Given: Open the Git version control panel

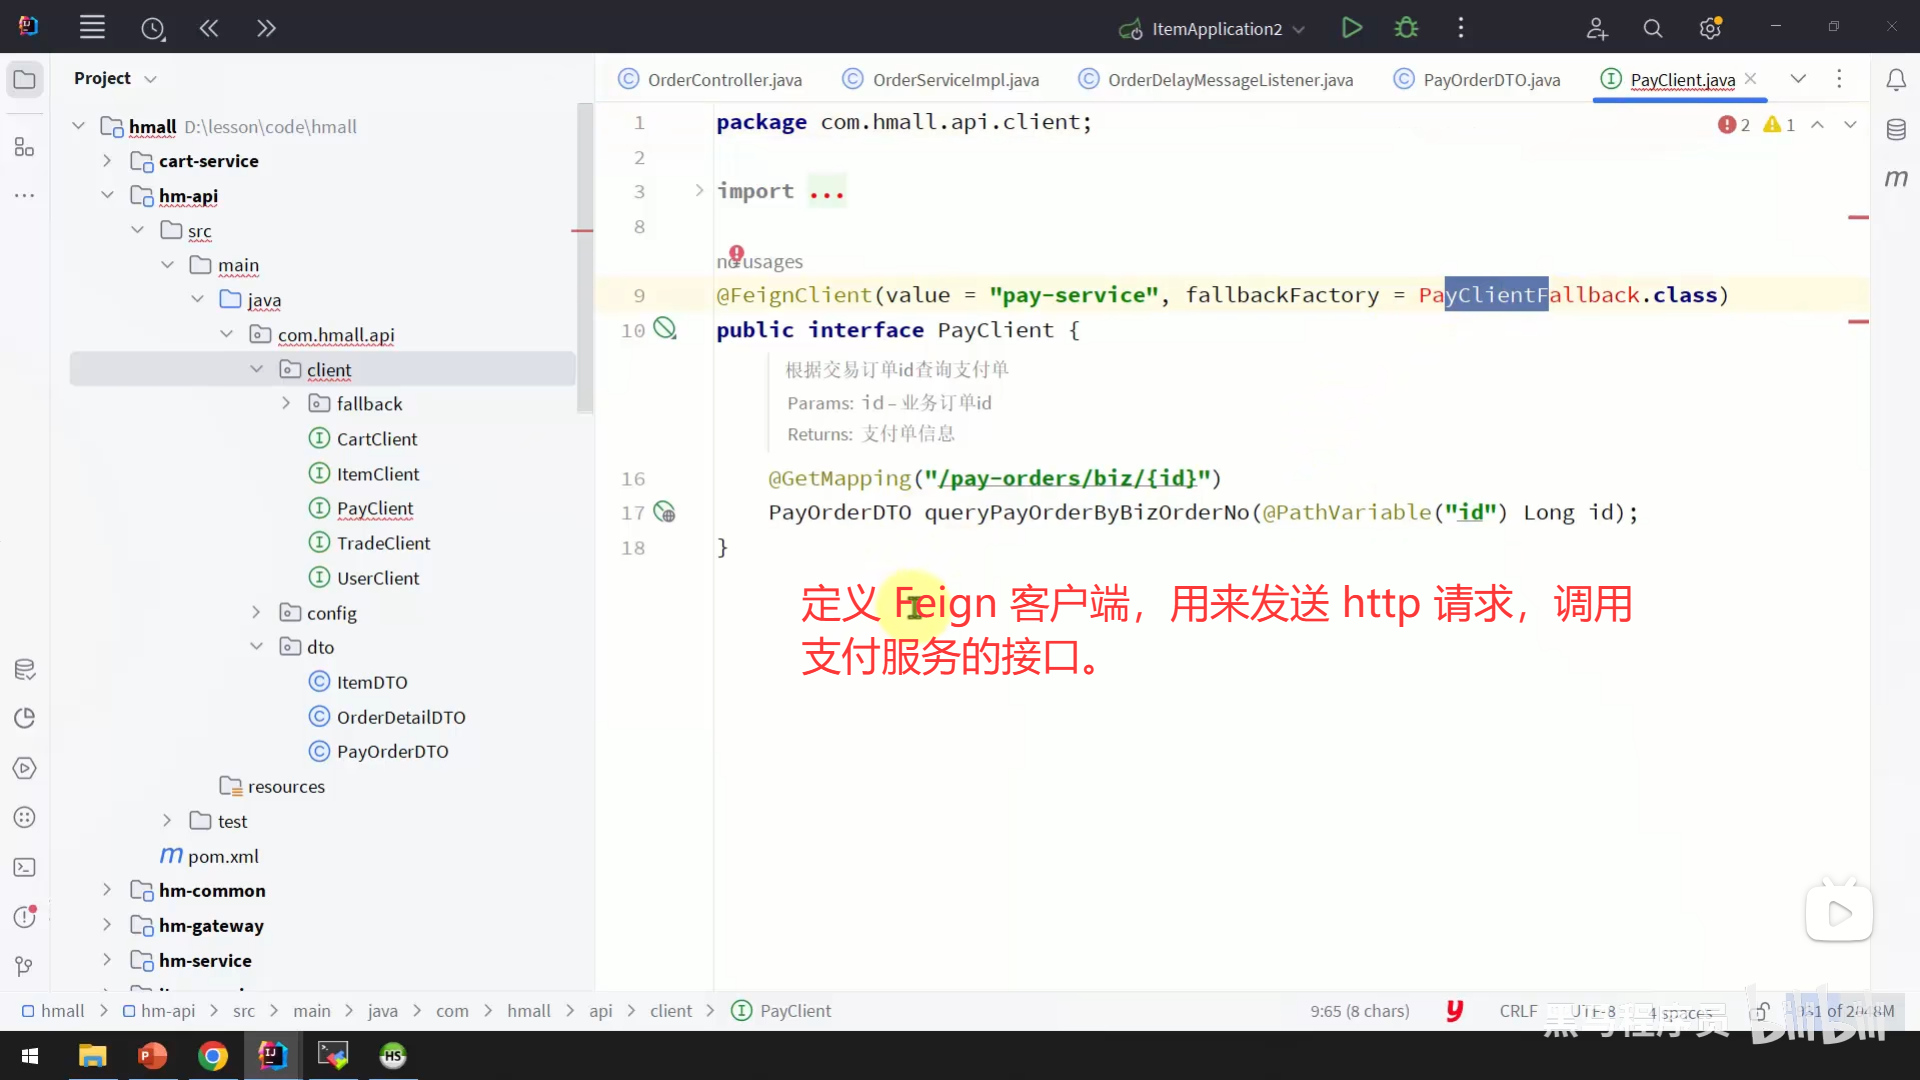Looking at the screenshot, I should (25, 966).
